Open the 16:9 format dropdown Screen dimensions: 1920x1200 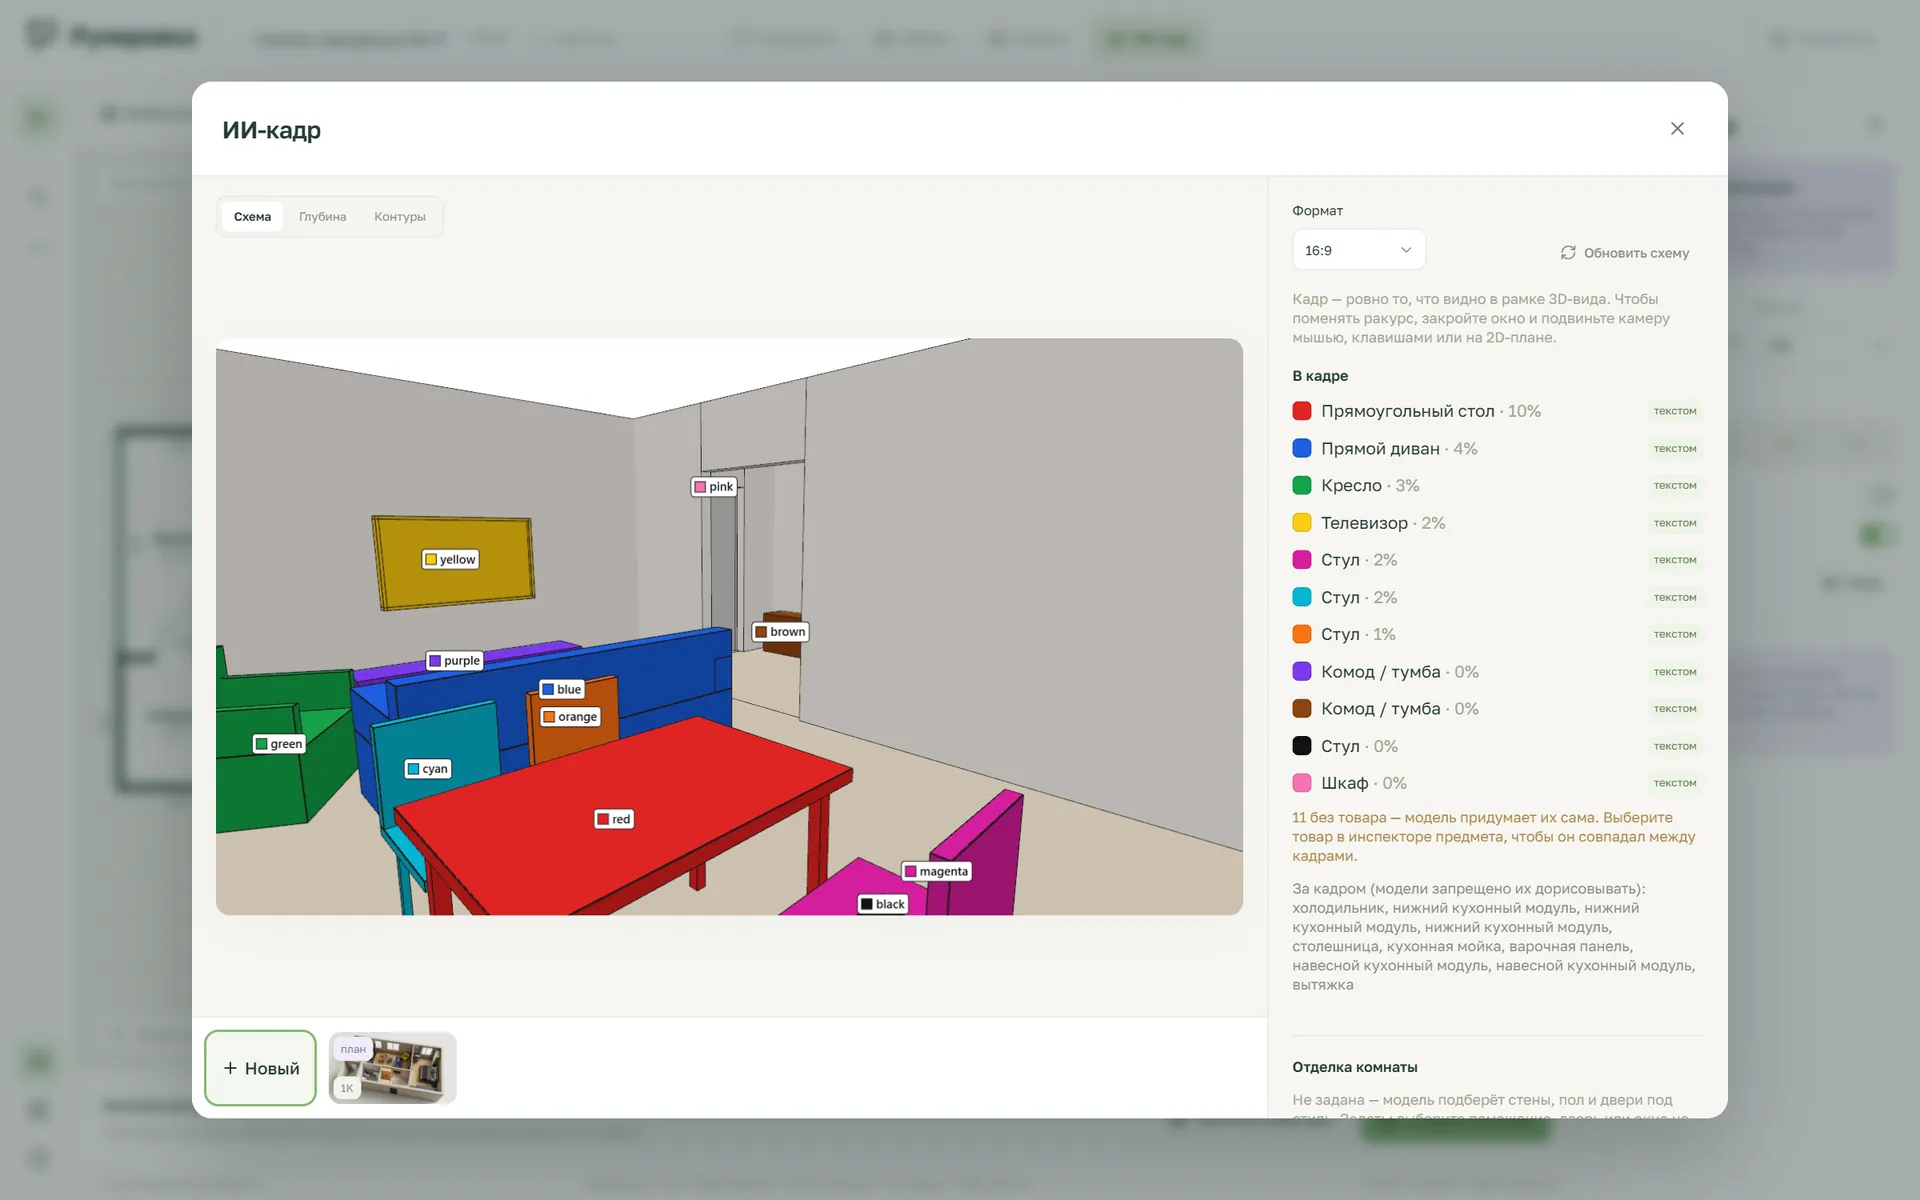tap(1358, 250)
